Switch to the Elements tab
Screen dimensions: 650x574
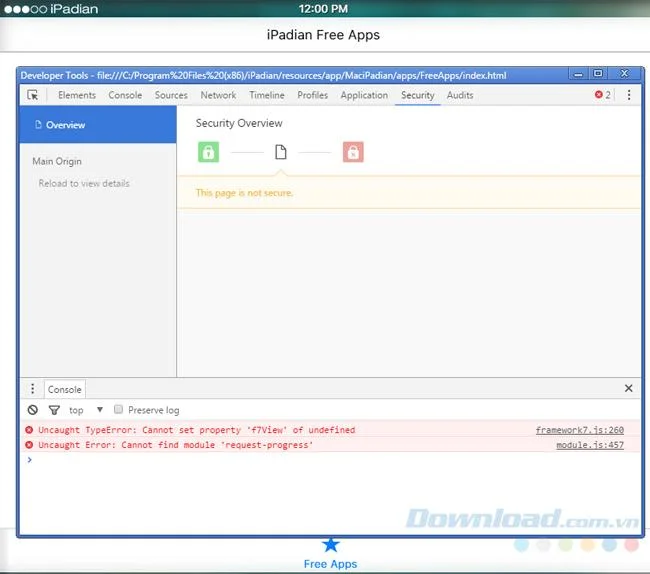coord(77,95)
